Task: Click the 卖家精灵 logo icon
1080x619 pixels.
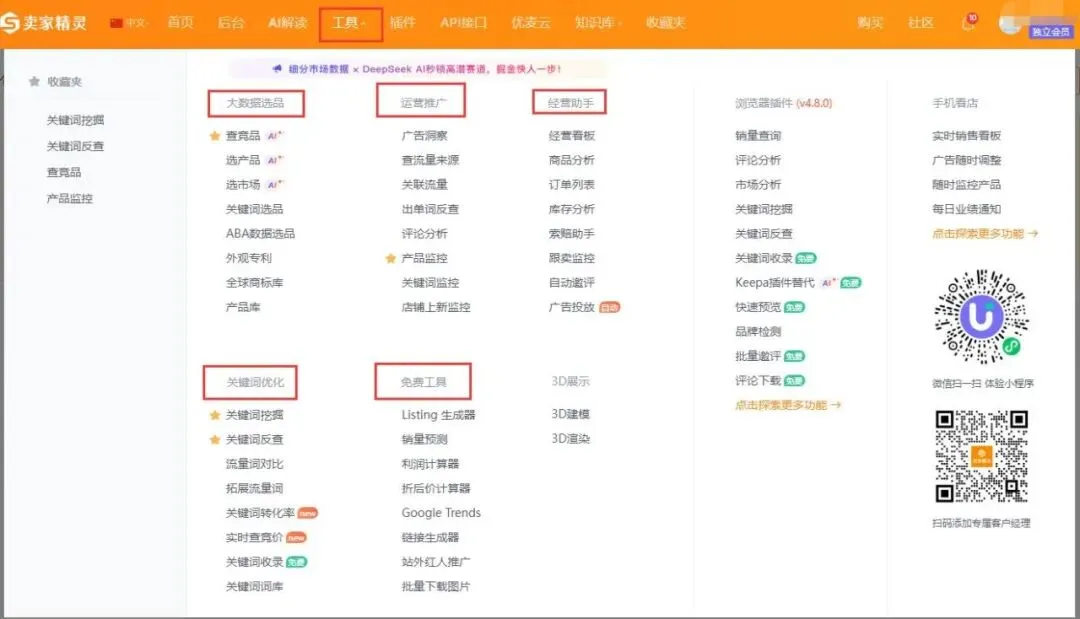Action: tap(10, 22)
